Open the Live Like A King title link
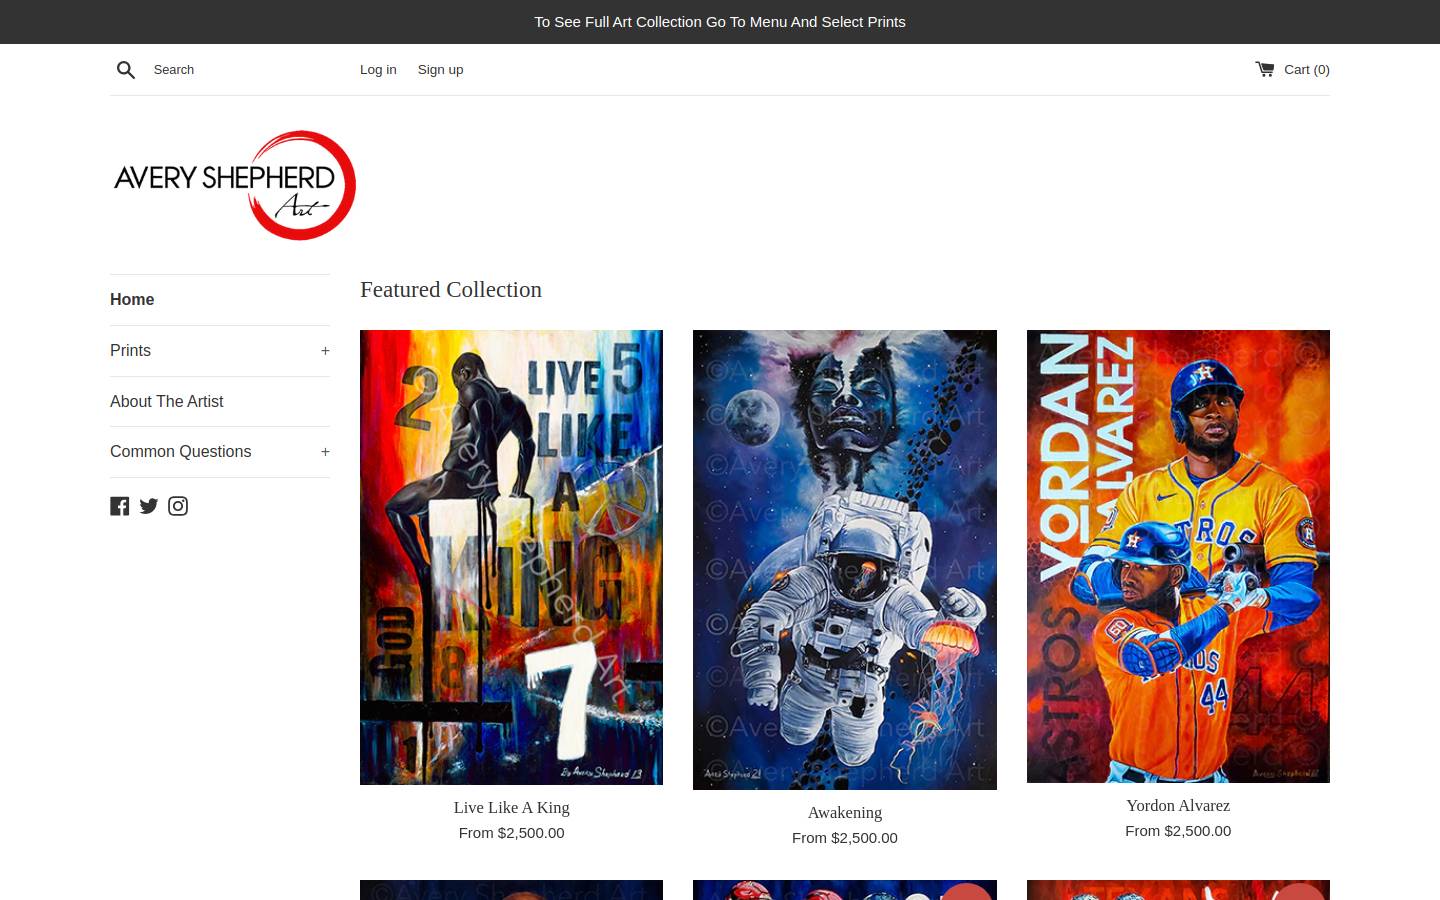This screenshot has width=1440, height=900. (x=511, y=808)
